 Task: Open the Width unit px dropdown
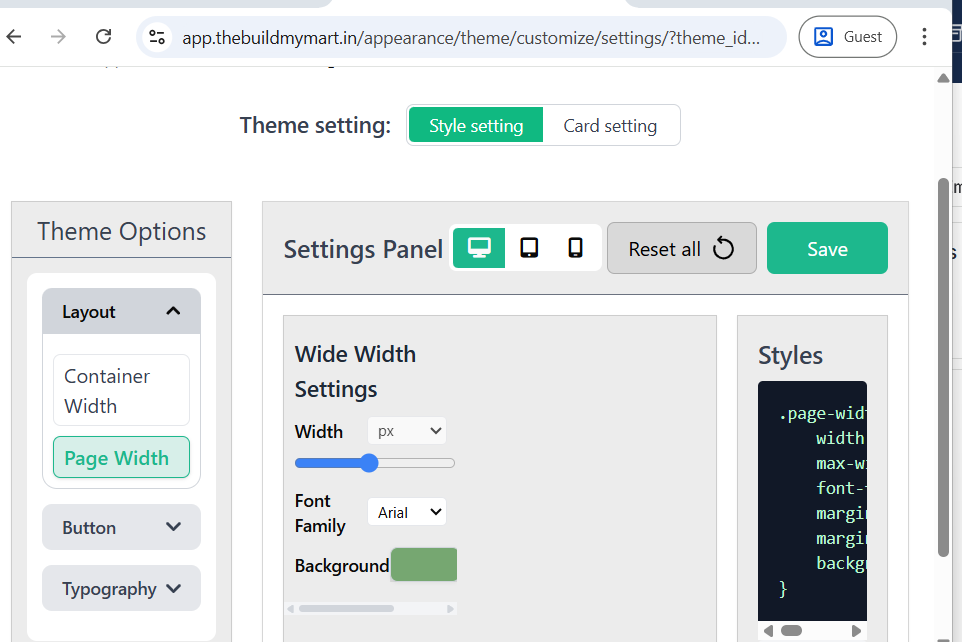[407, 431]
